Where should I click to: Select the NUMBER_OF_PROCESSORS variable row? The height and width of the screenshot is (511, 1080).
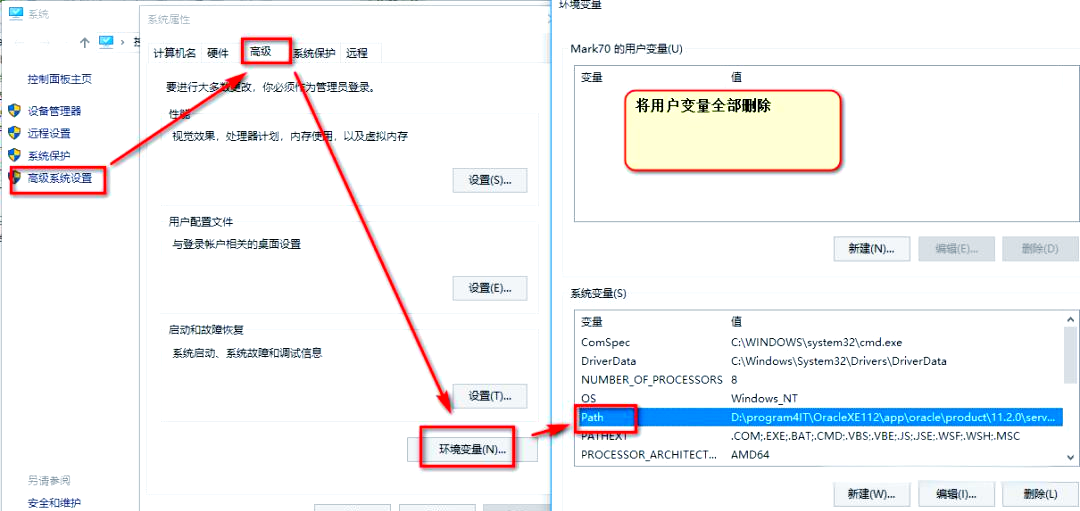(x=819, y=379)
